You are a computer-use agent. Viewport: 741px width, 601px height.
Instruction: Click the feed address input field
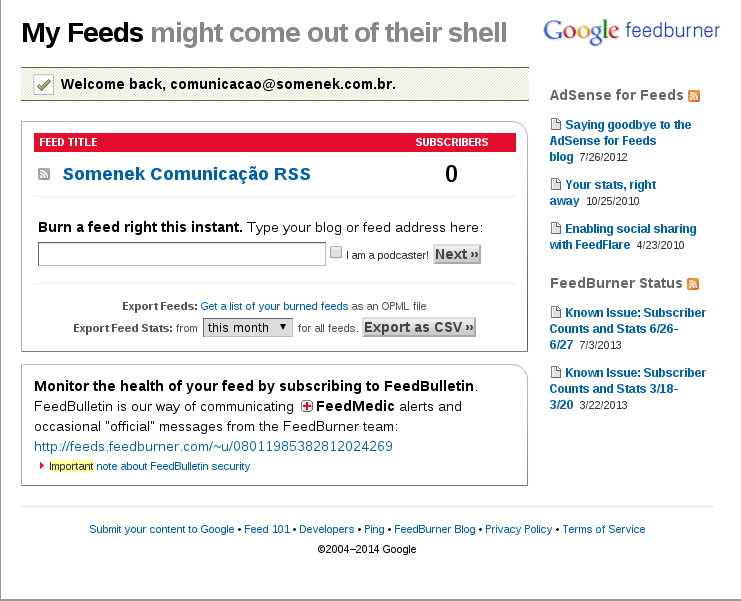(x=182, y=254)
